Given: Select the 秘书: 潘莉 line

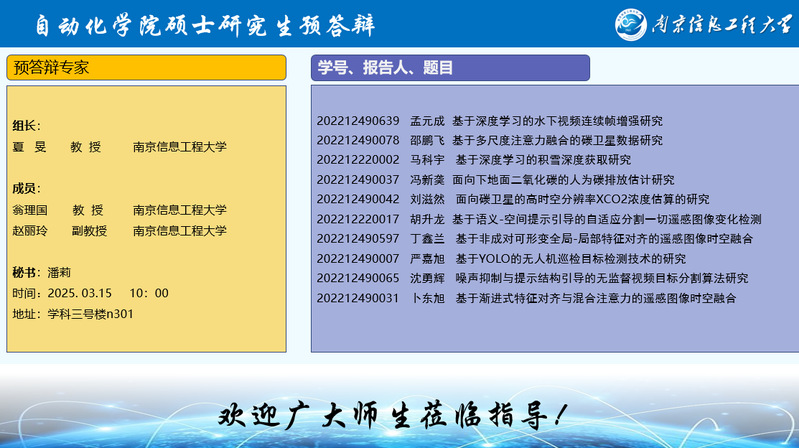Looking at the screenshot, I should [42, 273].
